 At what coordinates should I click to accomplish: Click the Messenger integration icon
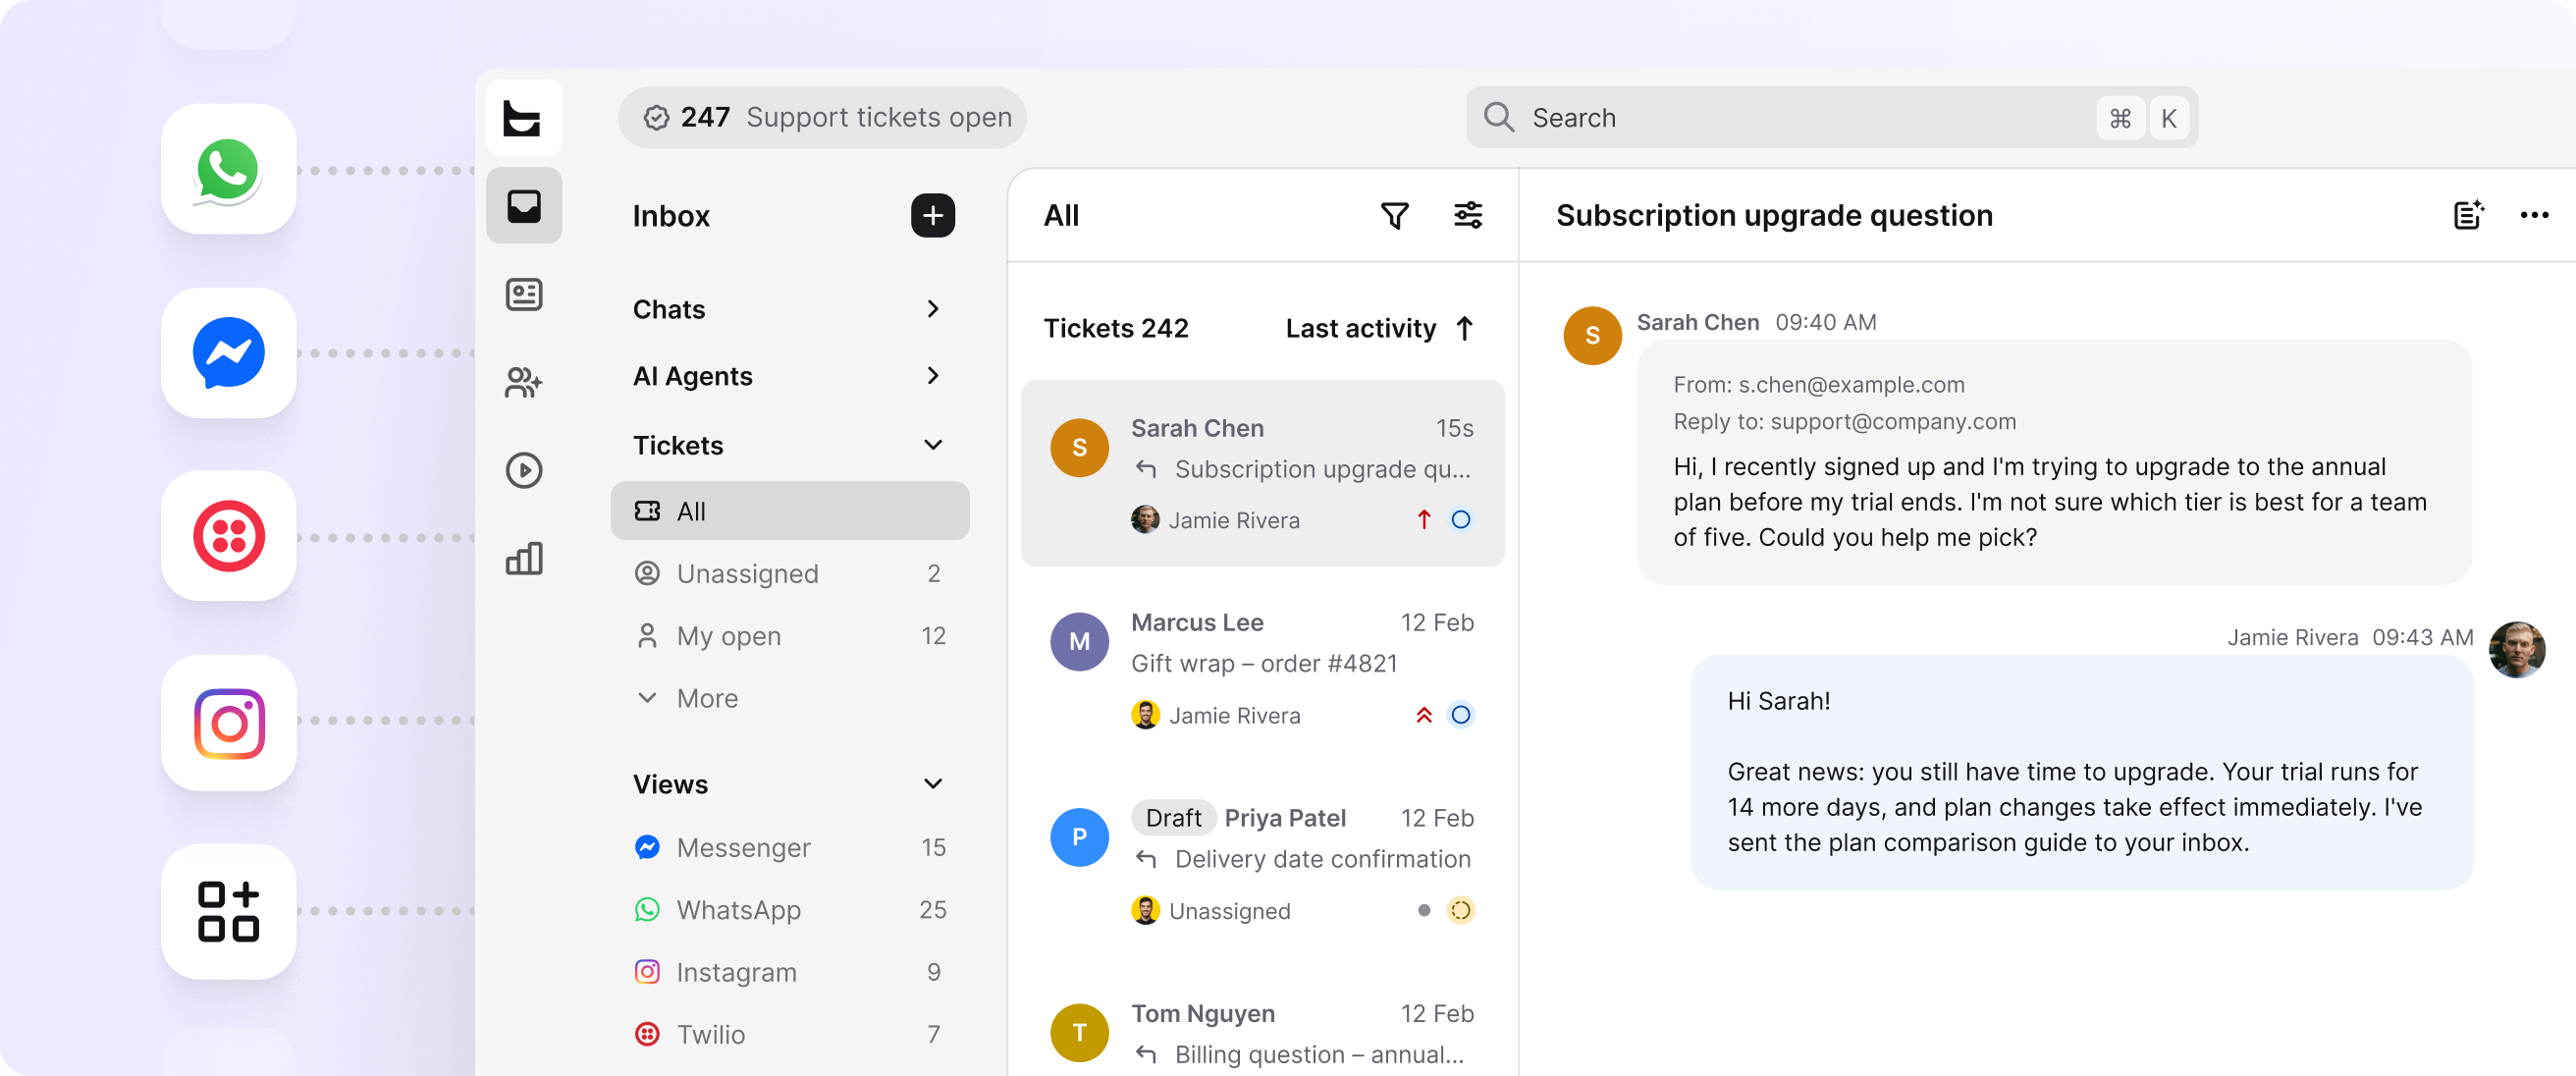228,352
